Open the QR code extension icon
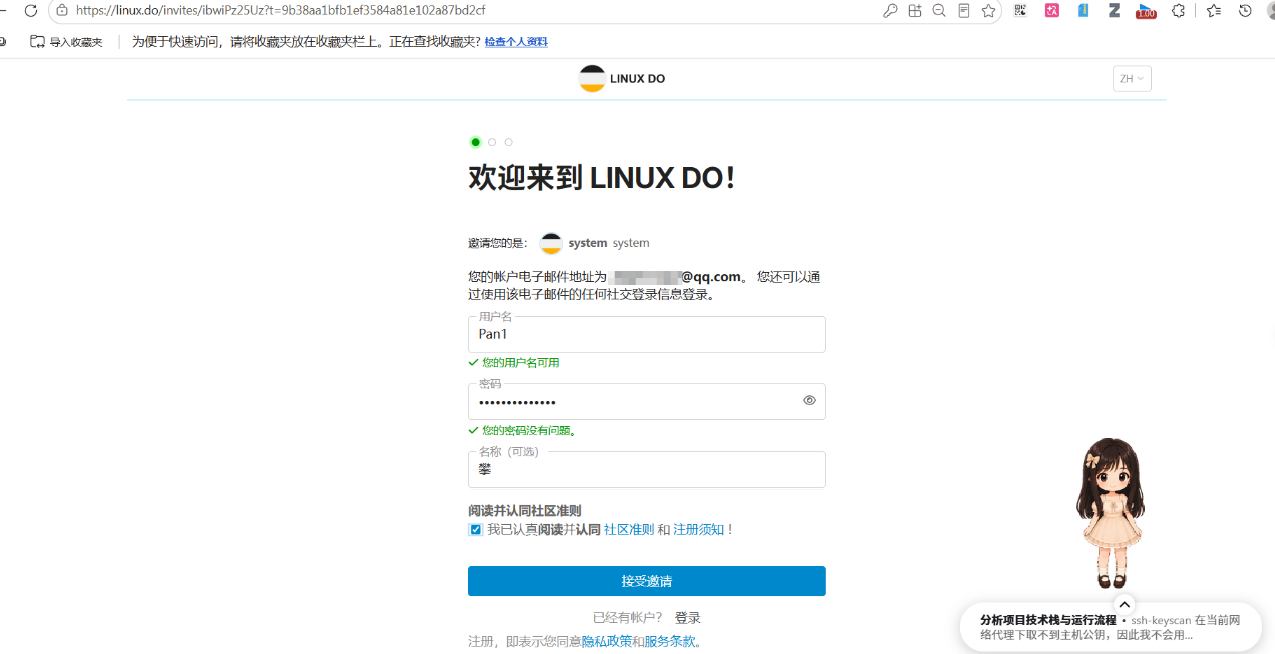Viewport: 1275px width, 654px height. click(1020, 10)
